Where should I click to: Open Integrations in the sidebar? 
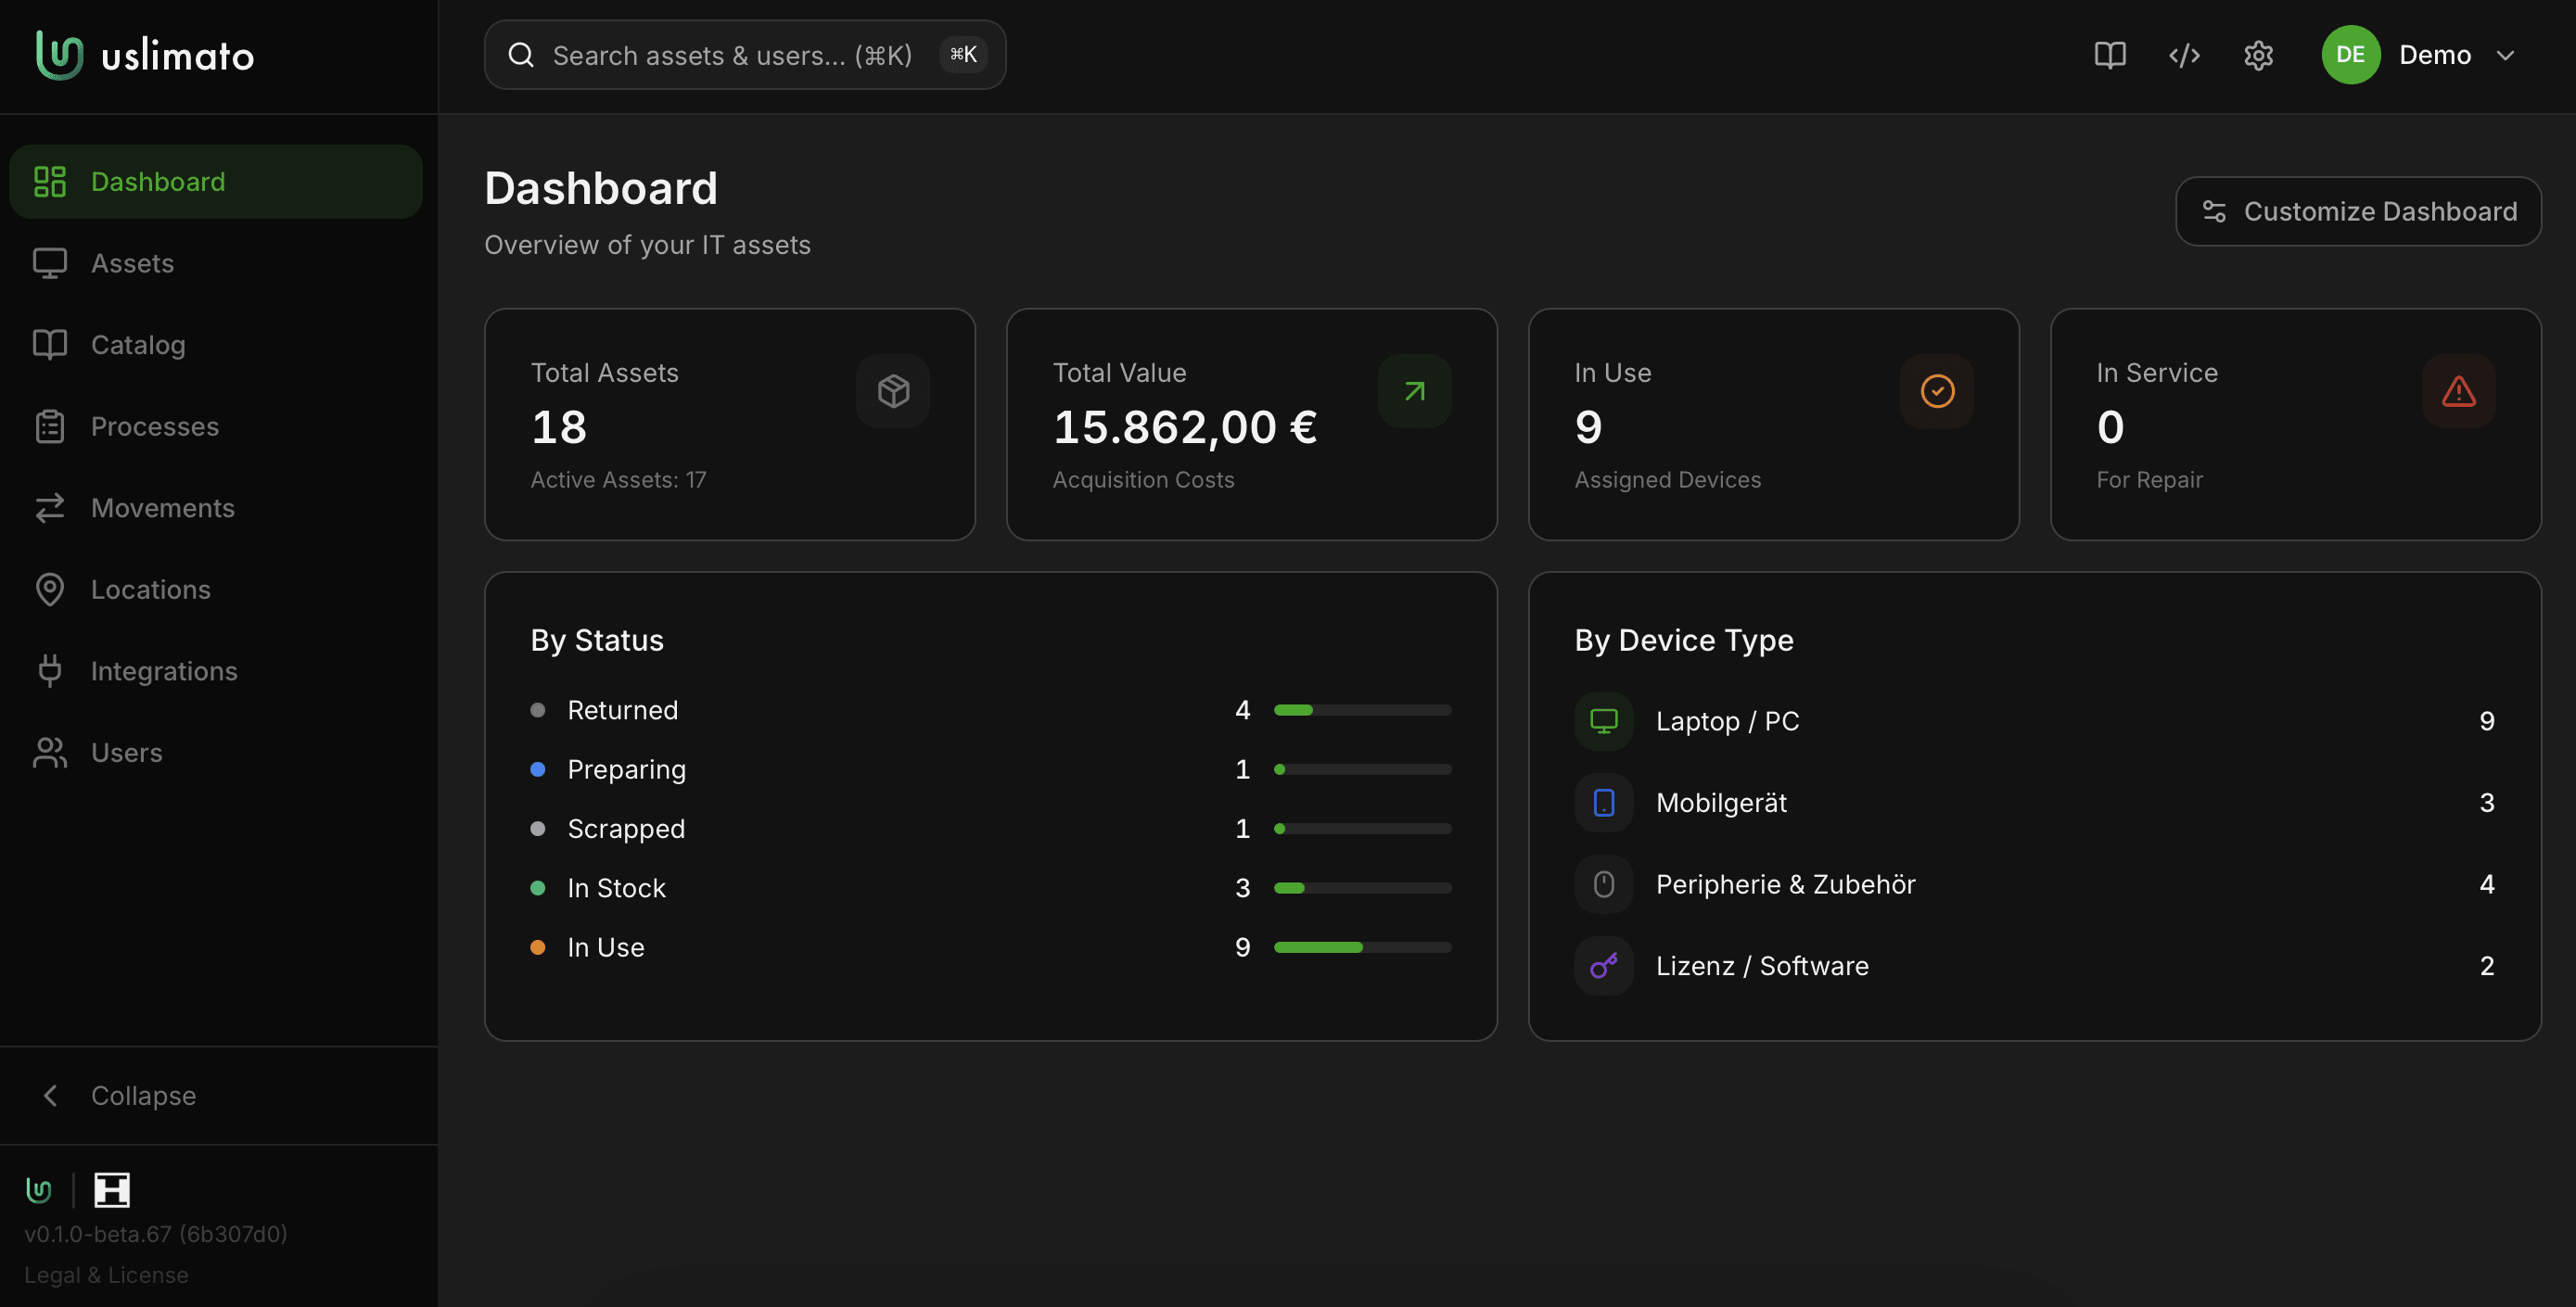216,671
